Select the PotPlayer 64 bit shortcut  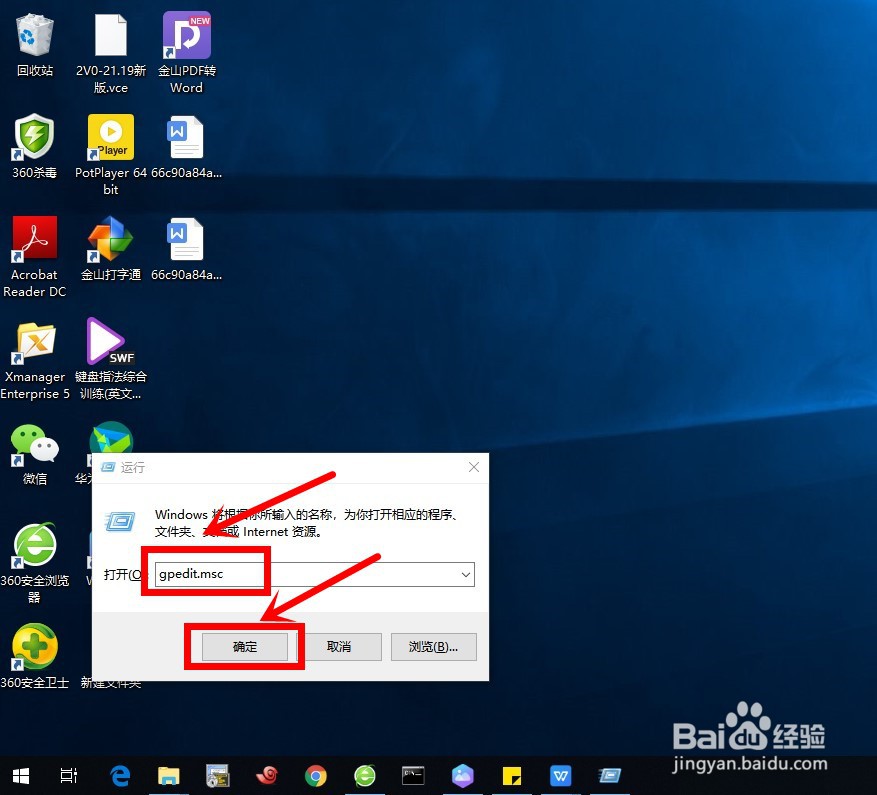111,155
